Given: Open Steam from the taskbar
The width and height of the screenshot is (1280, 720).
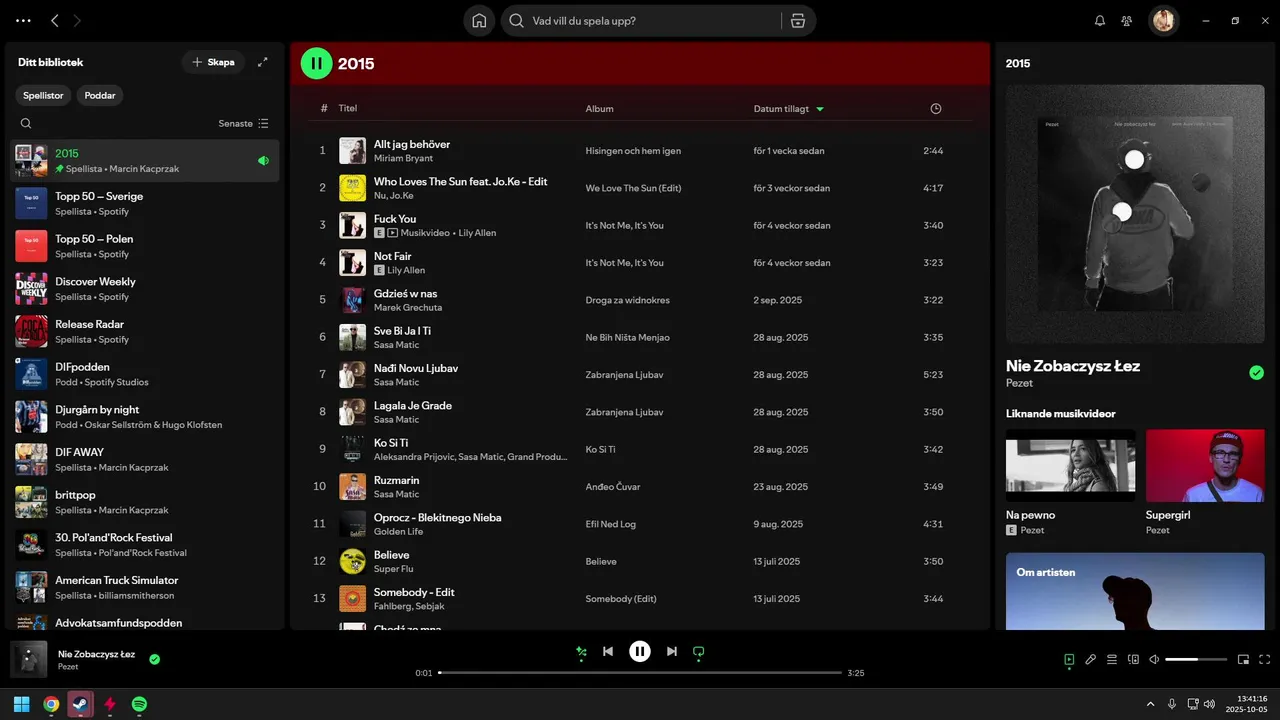Looking at the screenshot, I should point(81,704).
